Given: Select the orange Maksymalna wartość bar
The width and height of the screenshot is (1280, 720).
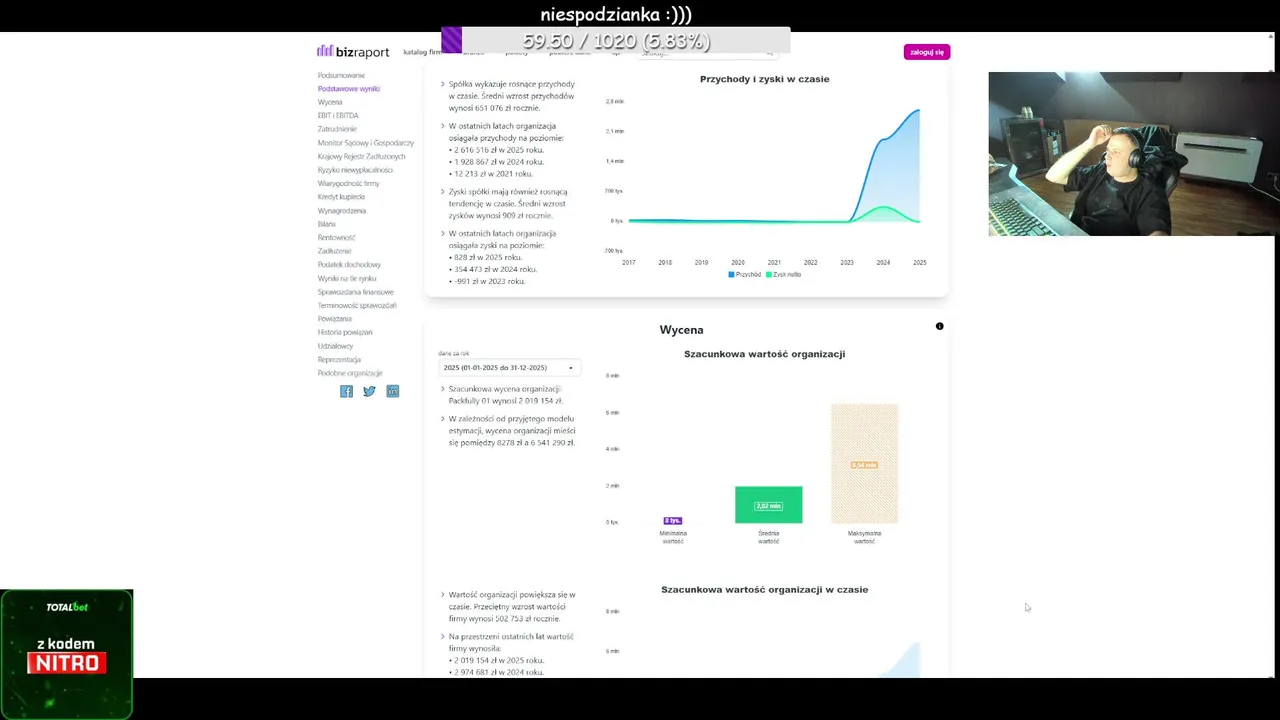Looking at the screenshot, I should [x=864, y=464].
